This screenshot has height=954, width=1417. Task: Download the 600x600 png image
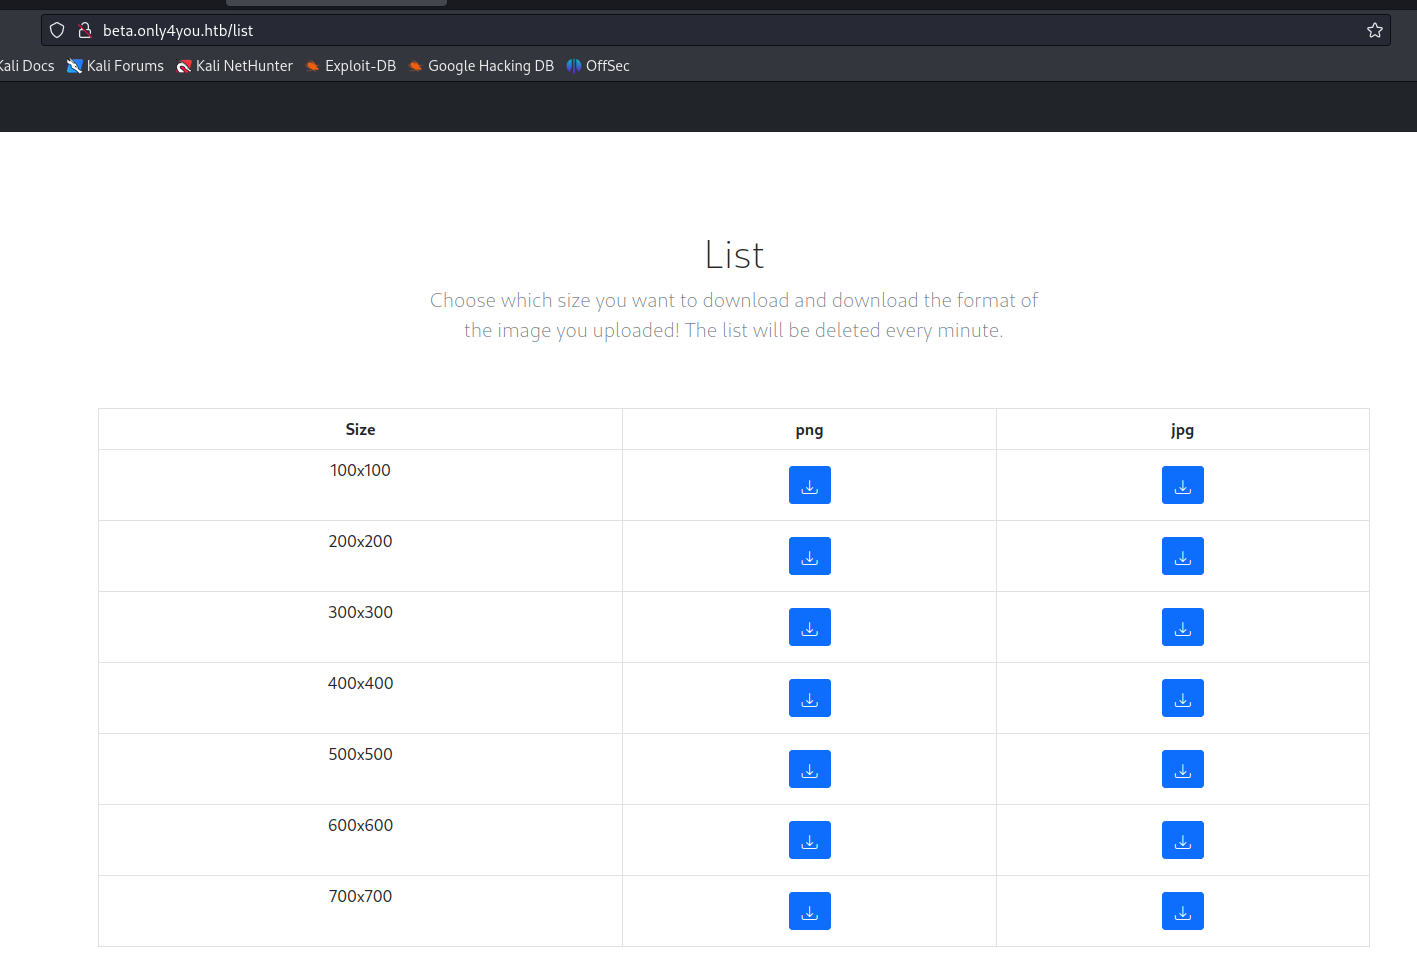click(809, 840)
